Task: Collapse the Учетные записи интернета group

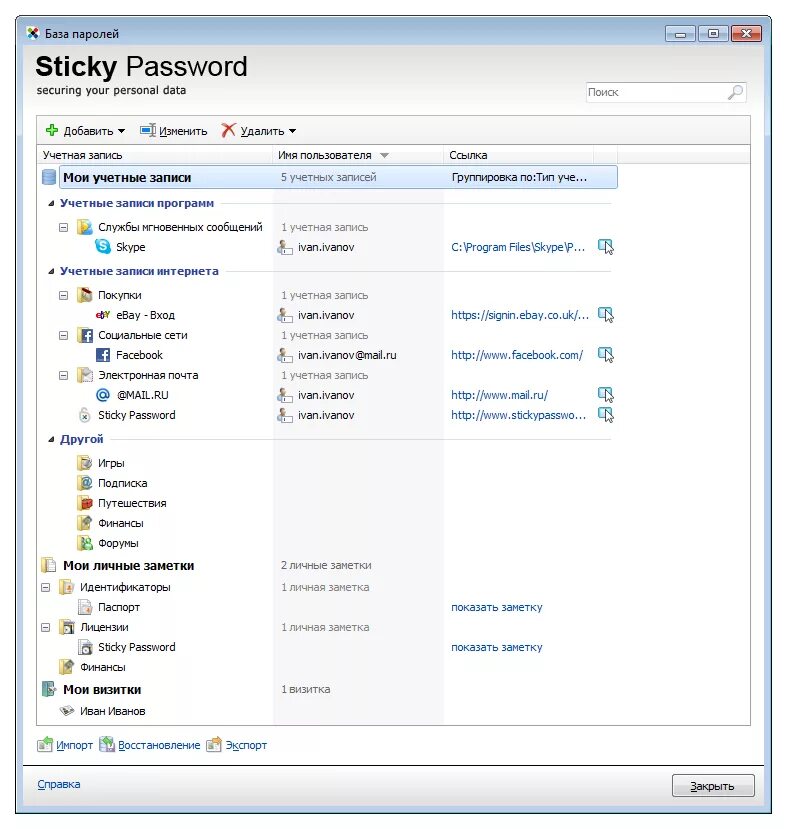Action: tap(51, 271)
